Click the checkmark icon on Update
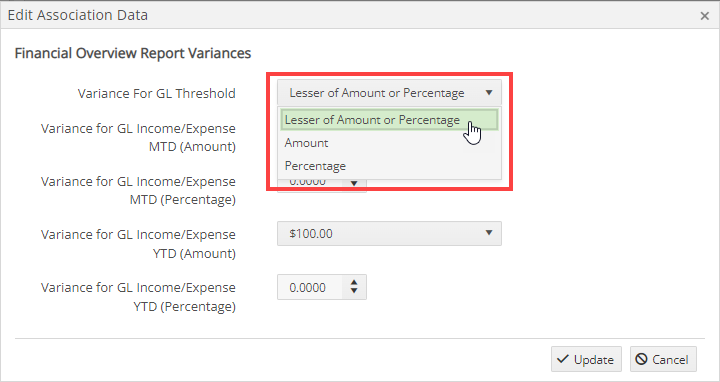The height and width of the screenshot is (382, 720). pos(562,359)
